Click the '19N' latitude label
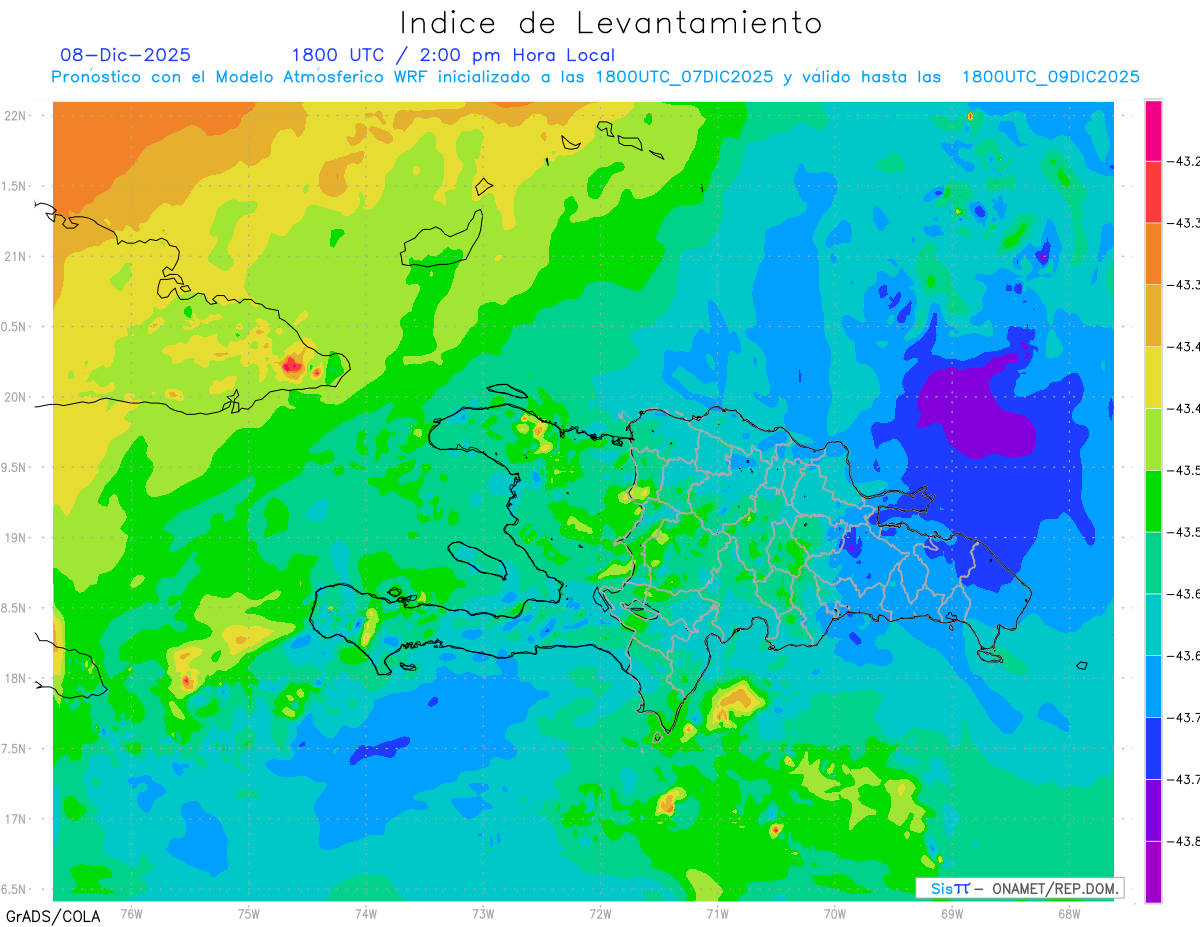This screenshot has width=1200, height=927. coord(16,538)
